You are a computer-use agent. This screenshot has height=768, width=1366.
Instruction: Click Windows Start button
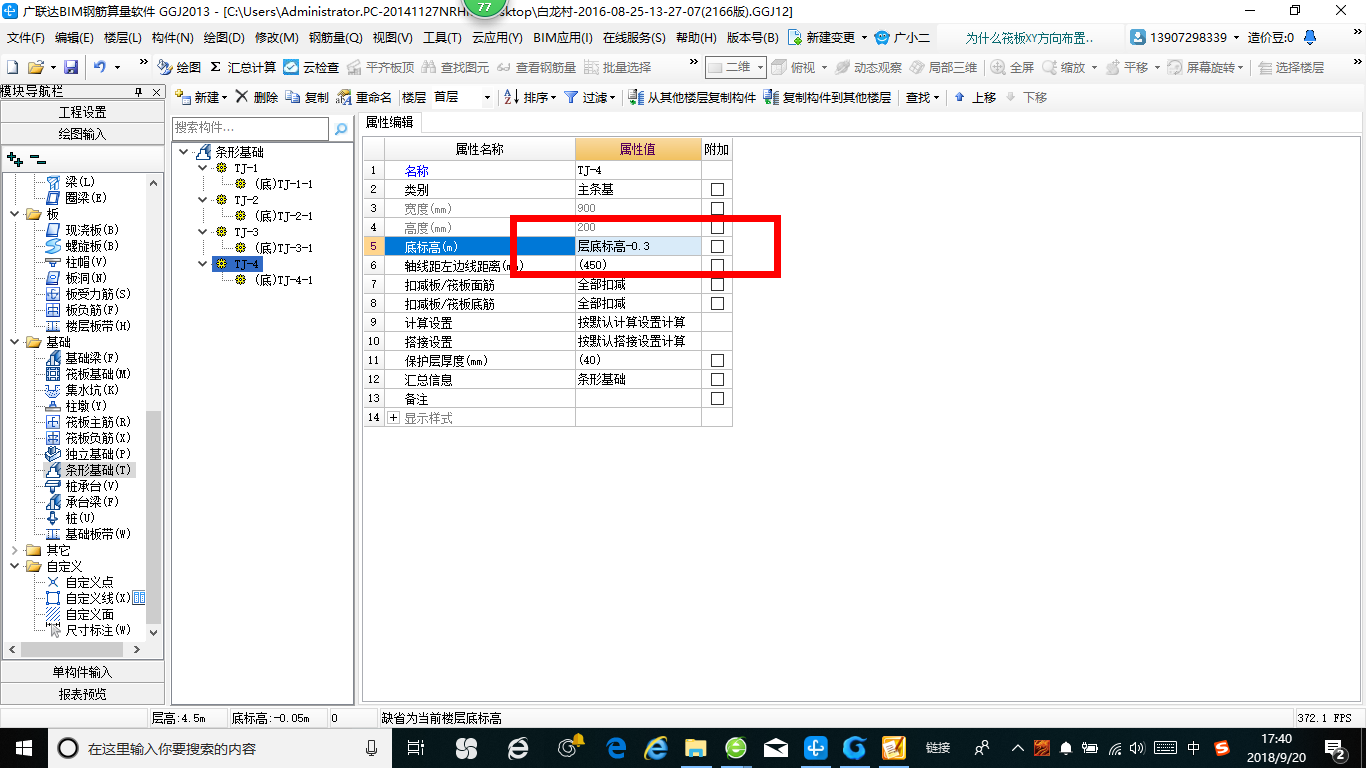[x=23, y=748]
